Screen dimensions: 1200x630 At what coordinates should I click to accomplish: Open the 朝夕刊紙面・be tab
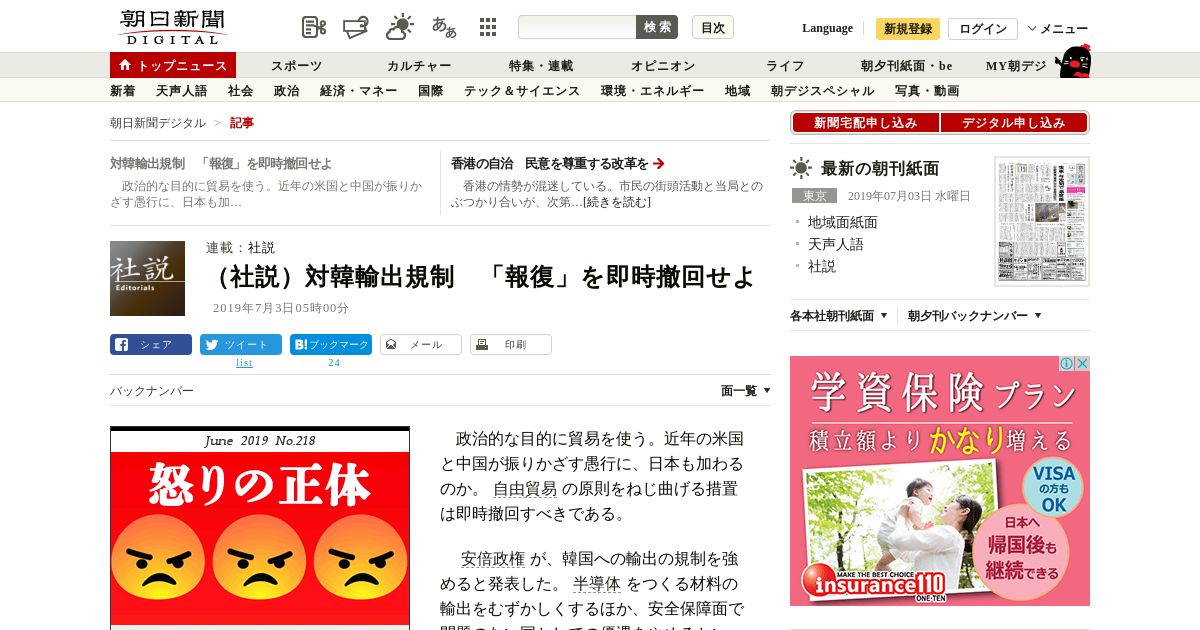pos(907,66)
